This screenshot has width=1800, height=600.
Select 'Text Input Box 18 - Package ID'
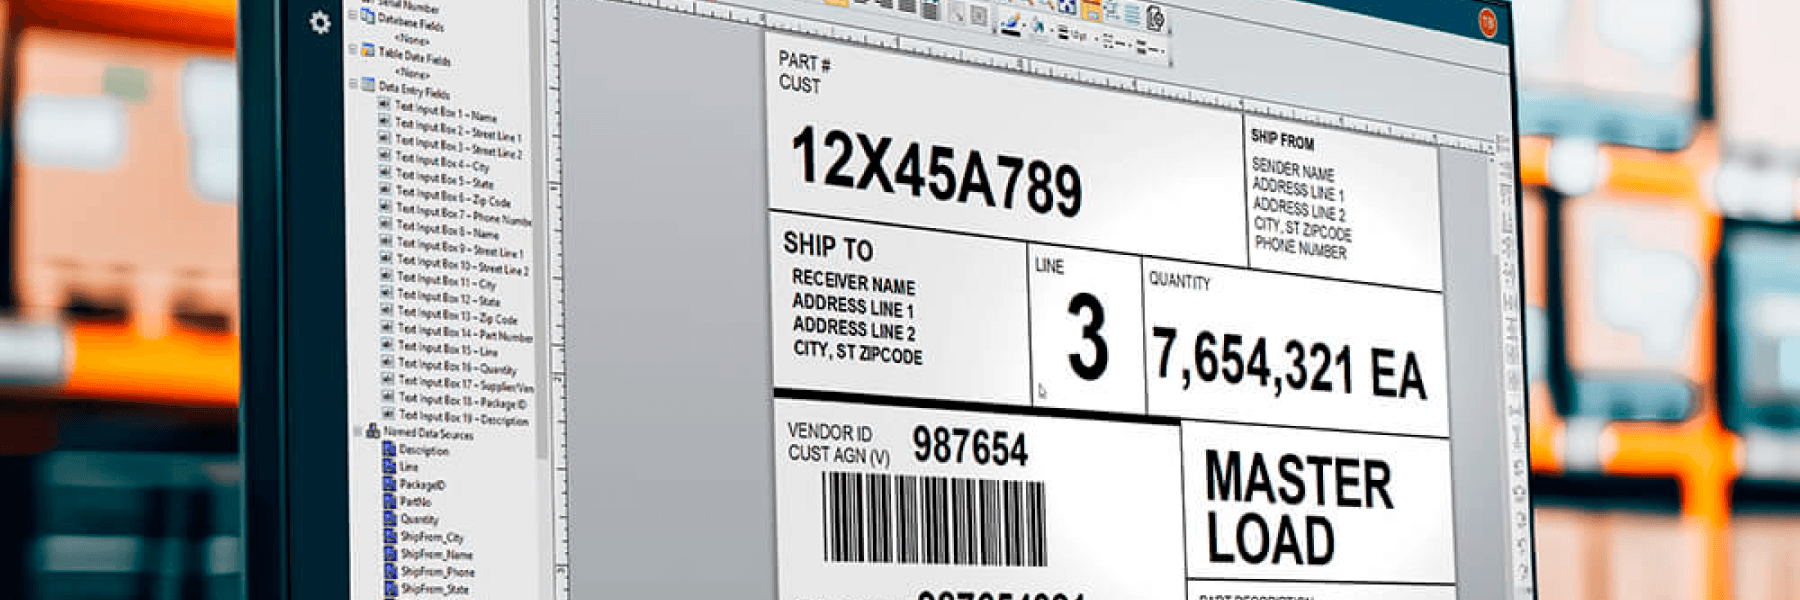coord(462,400)
